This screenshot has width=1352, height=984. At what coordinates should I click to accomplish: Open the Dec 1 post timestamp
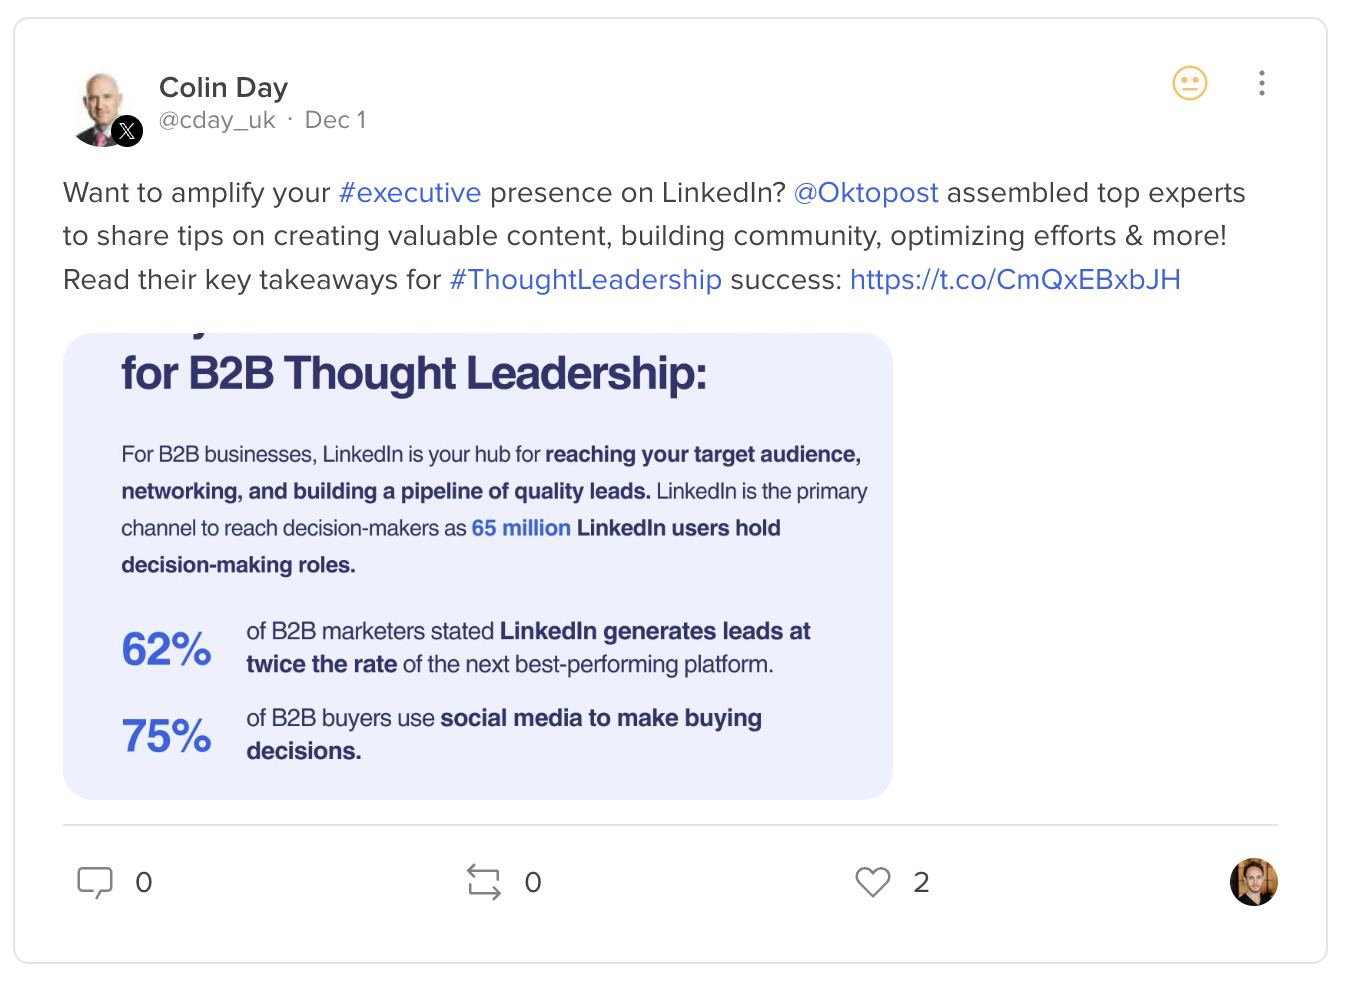pos(335,120)
